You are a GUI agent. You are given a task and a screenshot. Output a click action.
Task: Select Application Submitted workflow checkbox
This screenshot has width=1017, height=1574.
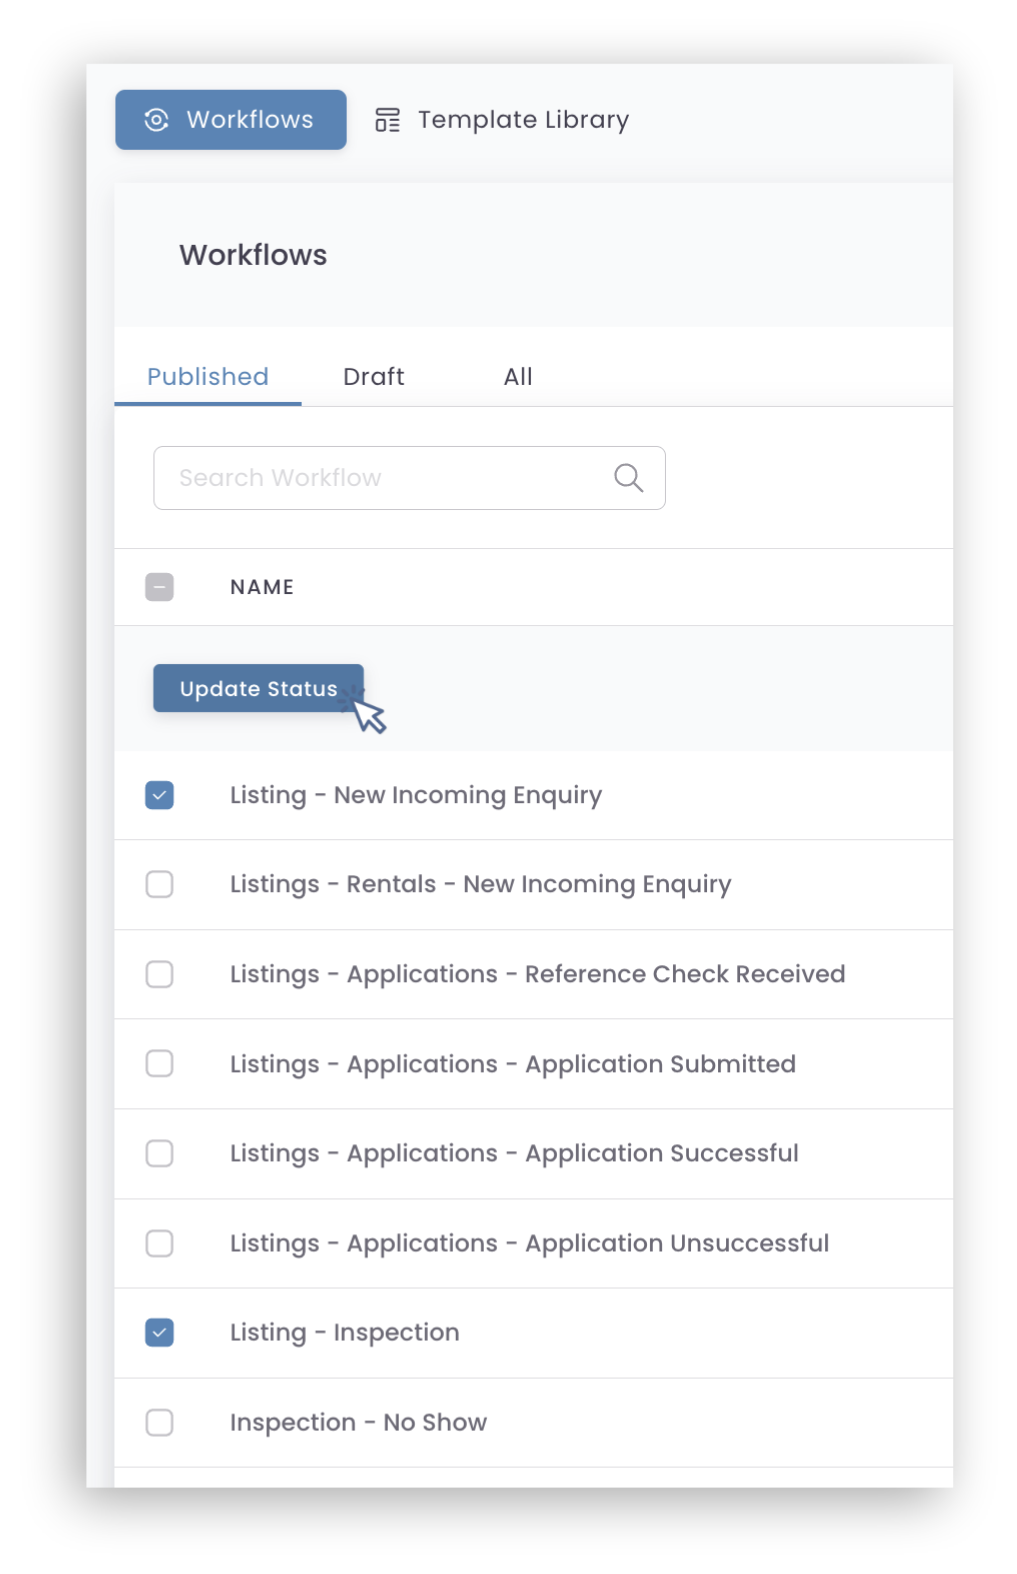(159, 1063)
